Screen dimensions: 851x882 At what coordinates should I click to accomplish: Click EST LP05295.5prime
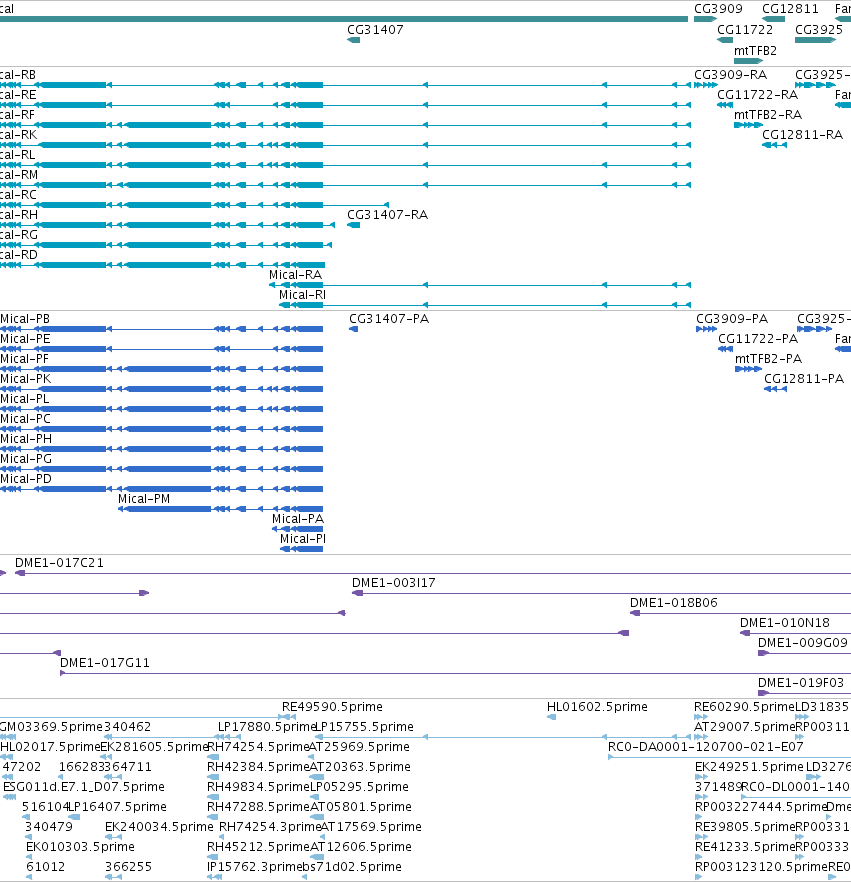tap(359, 786)
